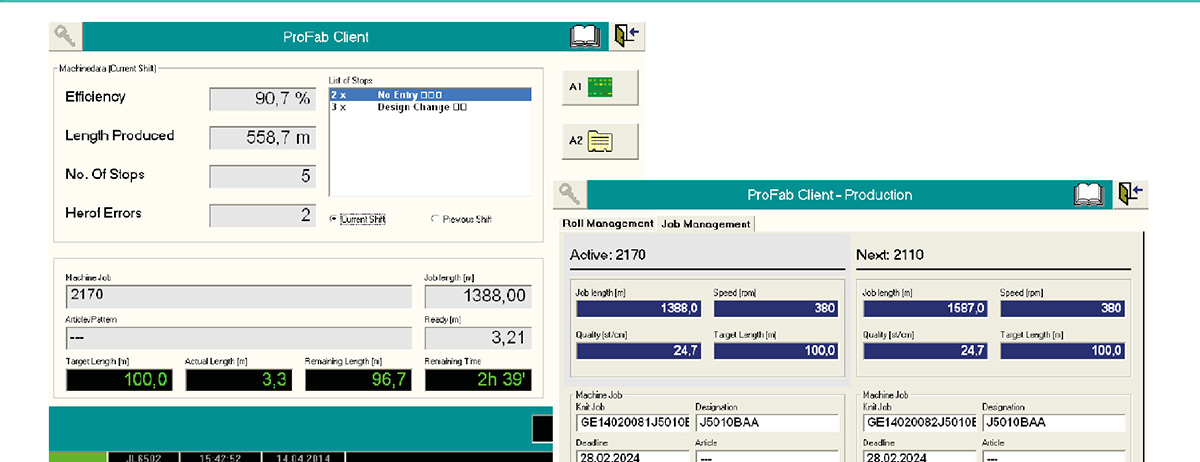Click the 'Active: 2170' heading
The image size is (1200, 462).
pyautogui.click(x=608, y=255)
